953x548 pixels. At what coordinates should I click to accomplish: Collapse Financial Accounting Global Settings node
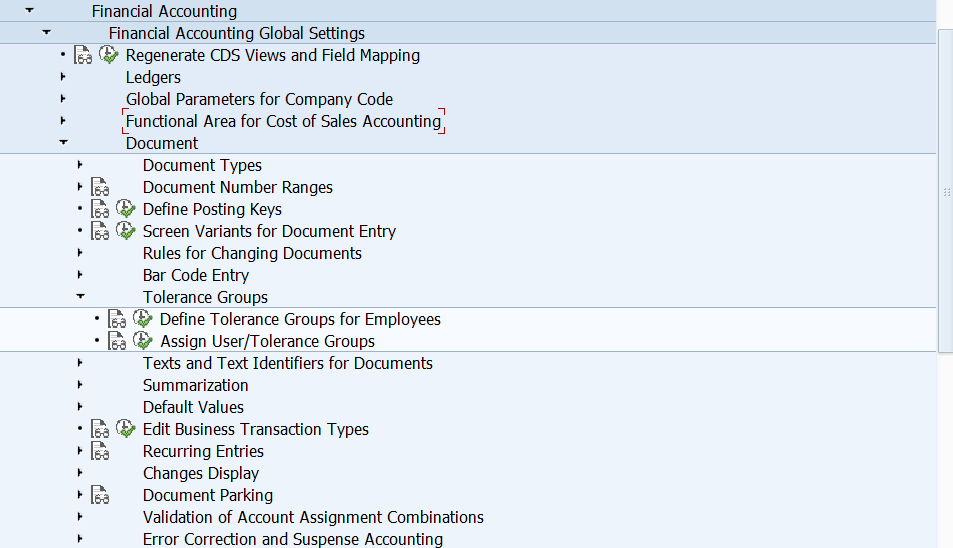point(46,32)
